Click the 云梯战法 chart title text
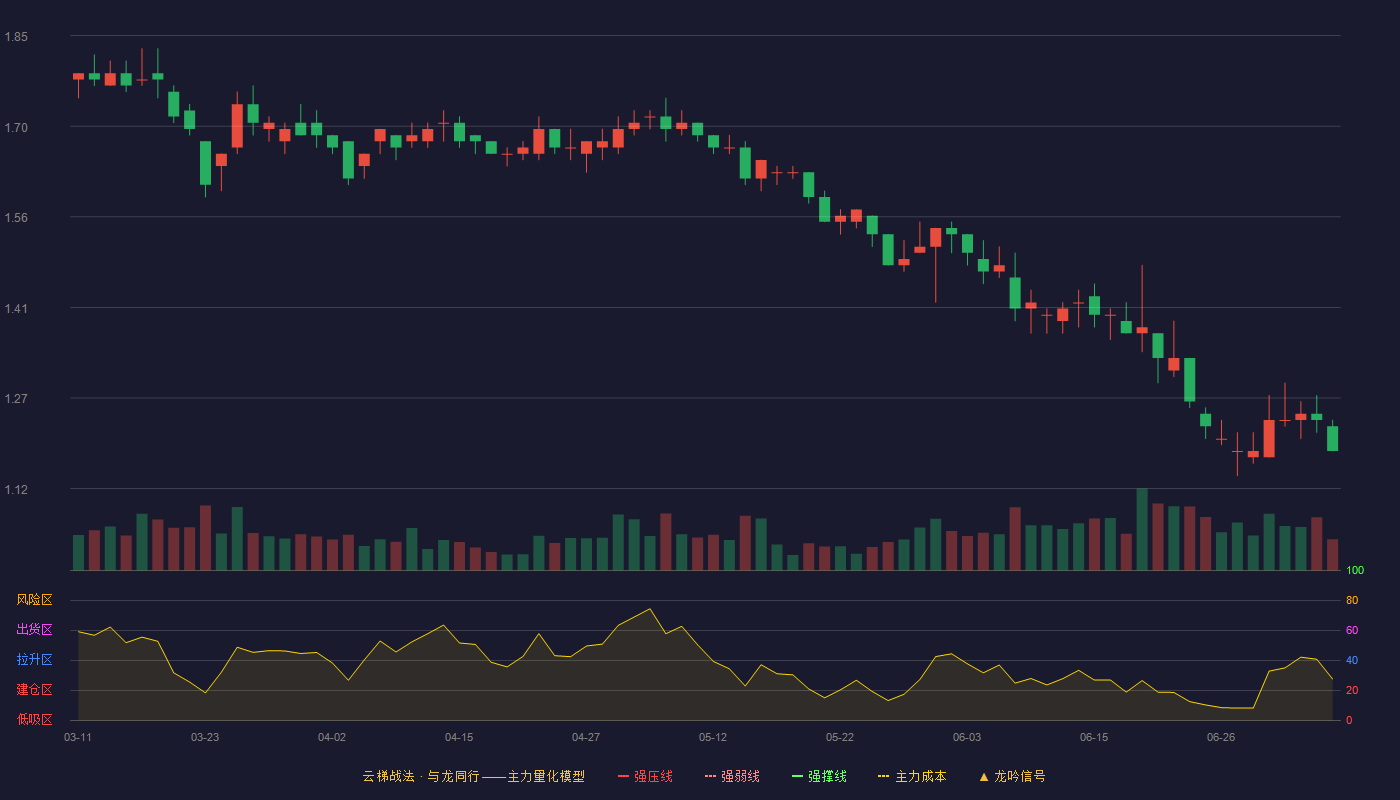1400x800 pixels. click(x=388, y=776)
